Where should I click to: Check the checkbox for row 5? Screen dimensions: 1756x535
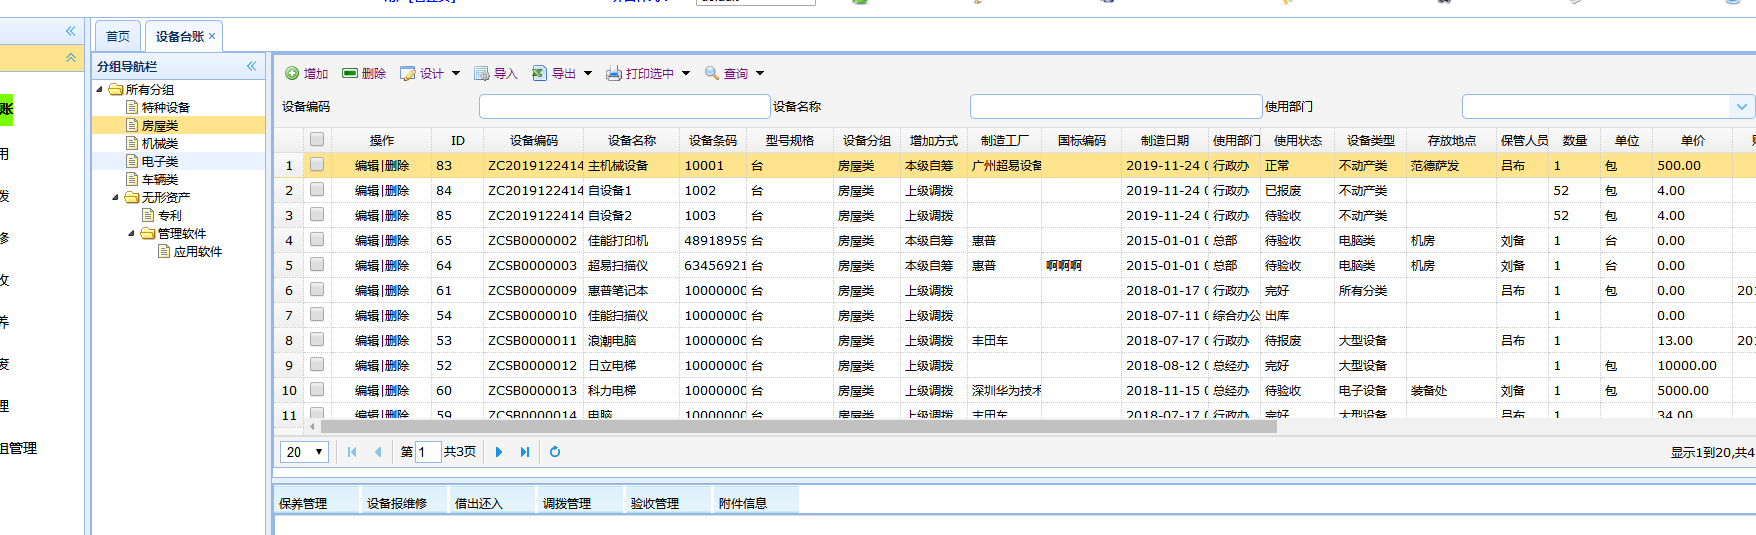tap(317, 265)
